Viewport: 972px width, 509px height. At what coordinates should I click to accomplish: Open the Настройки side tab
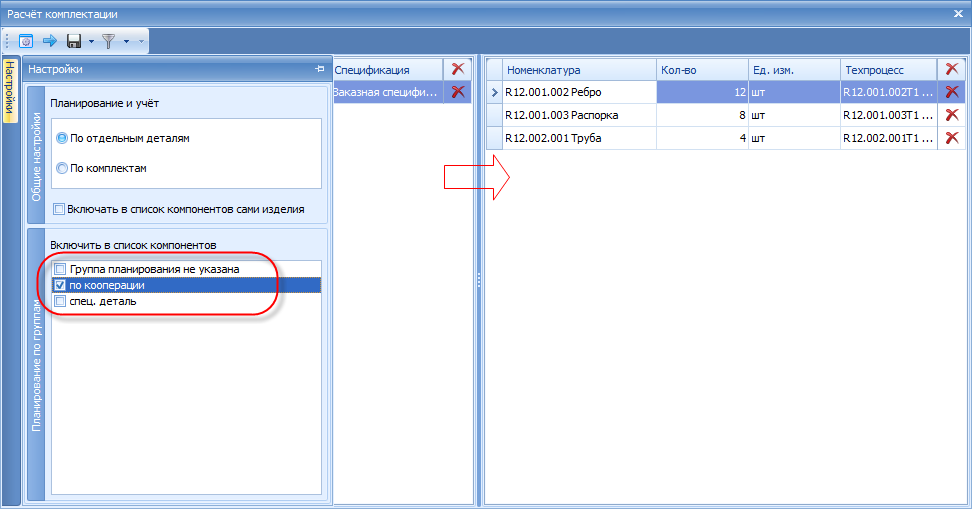tap(11, 91)
